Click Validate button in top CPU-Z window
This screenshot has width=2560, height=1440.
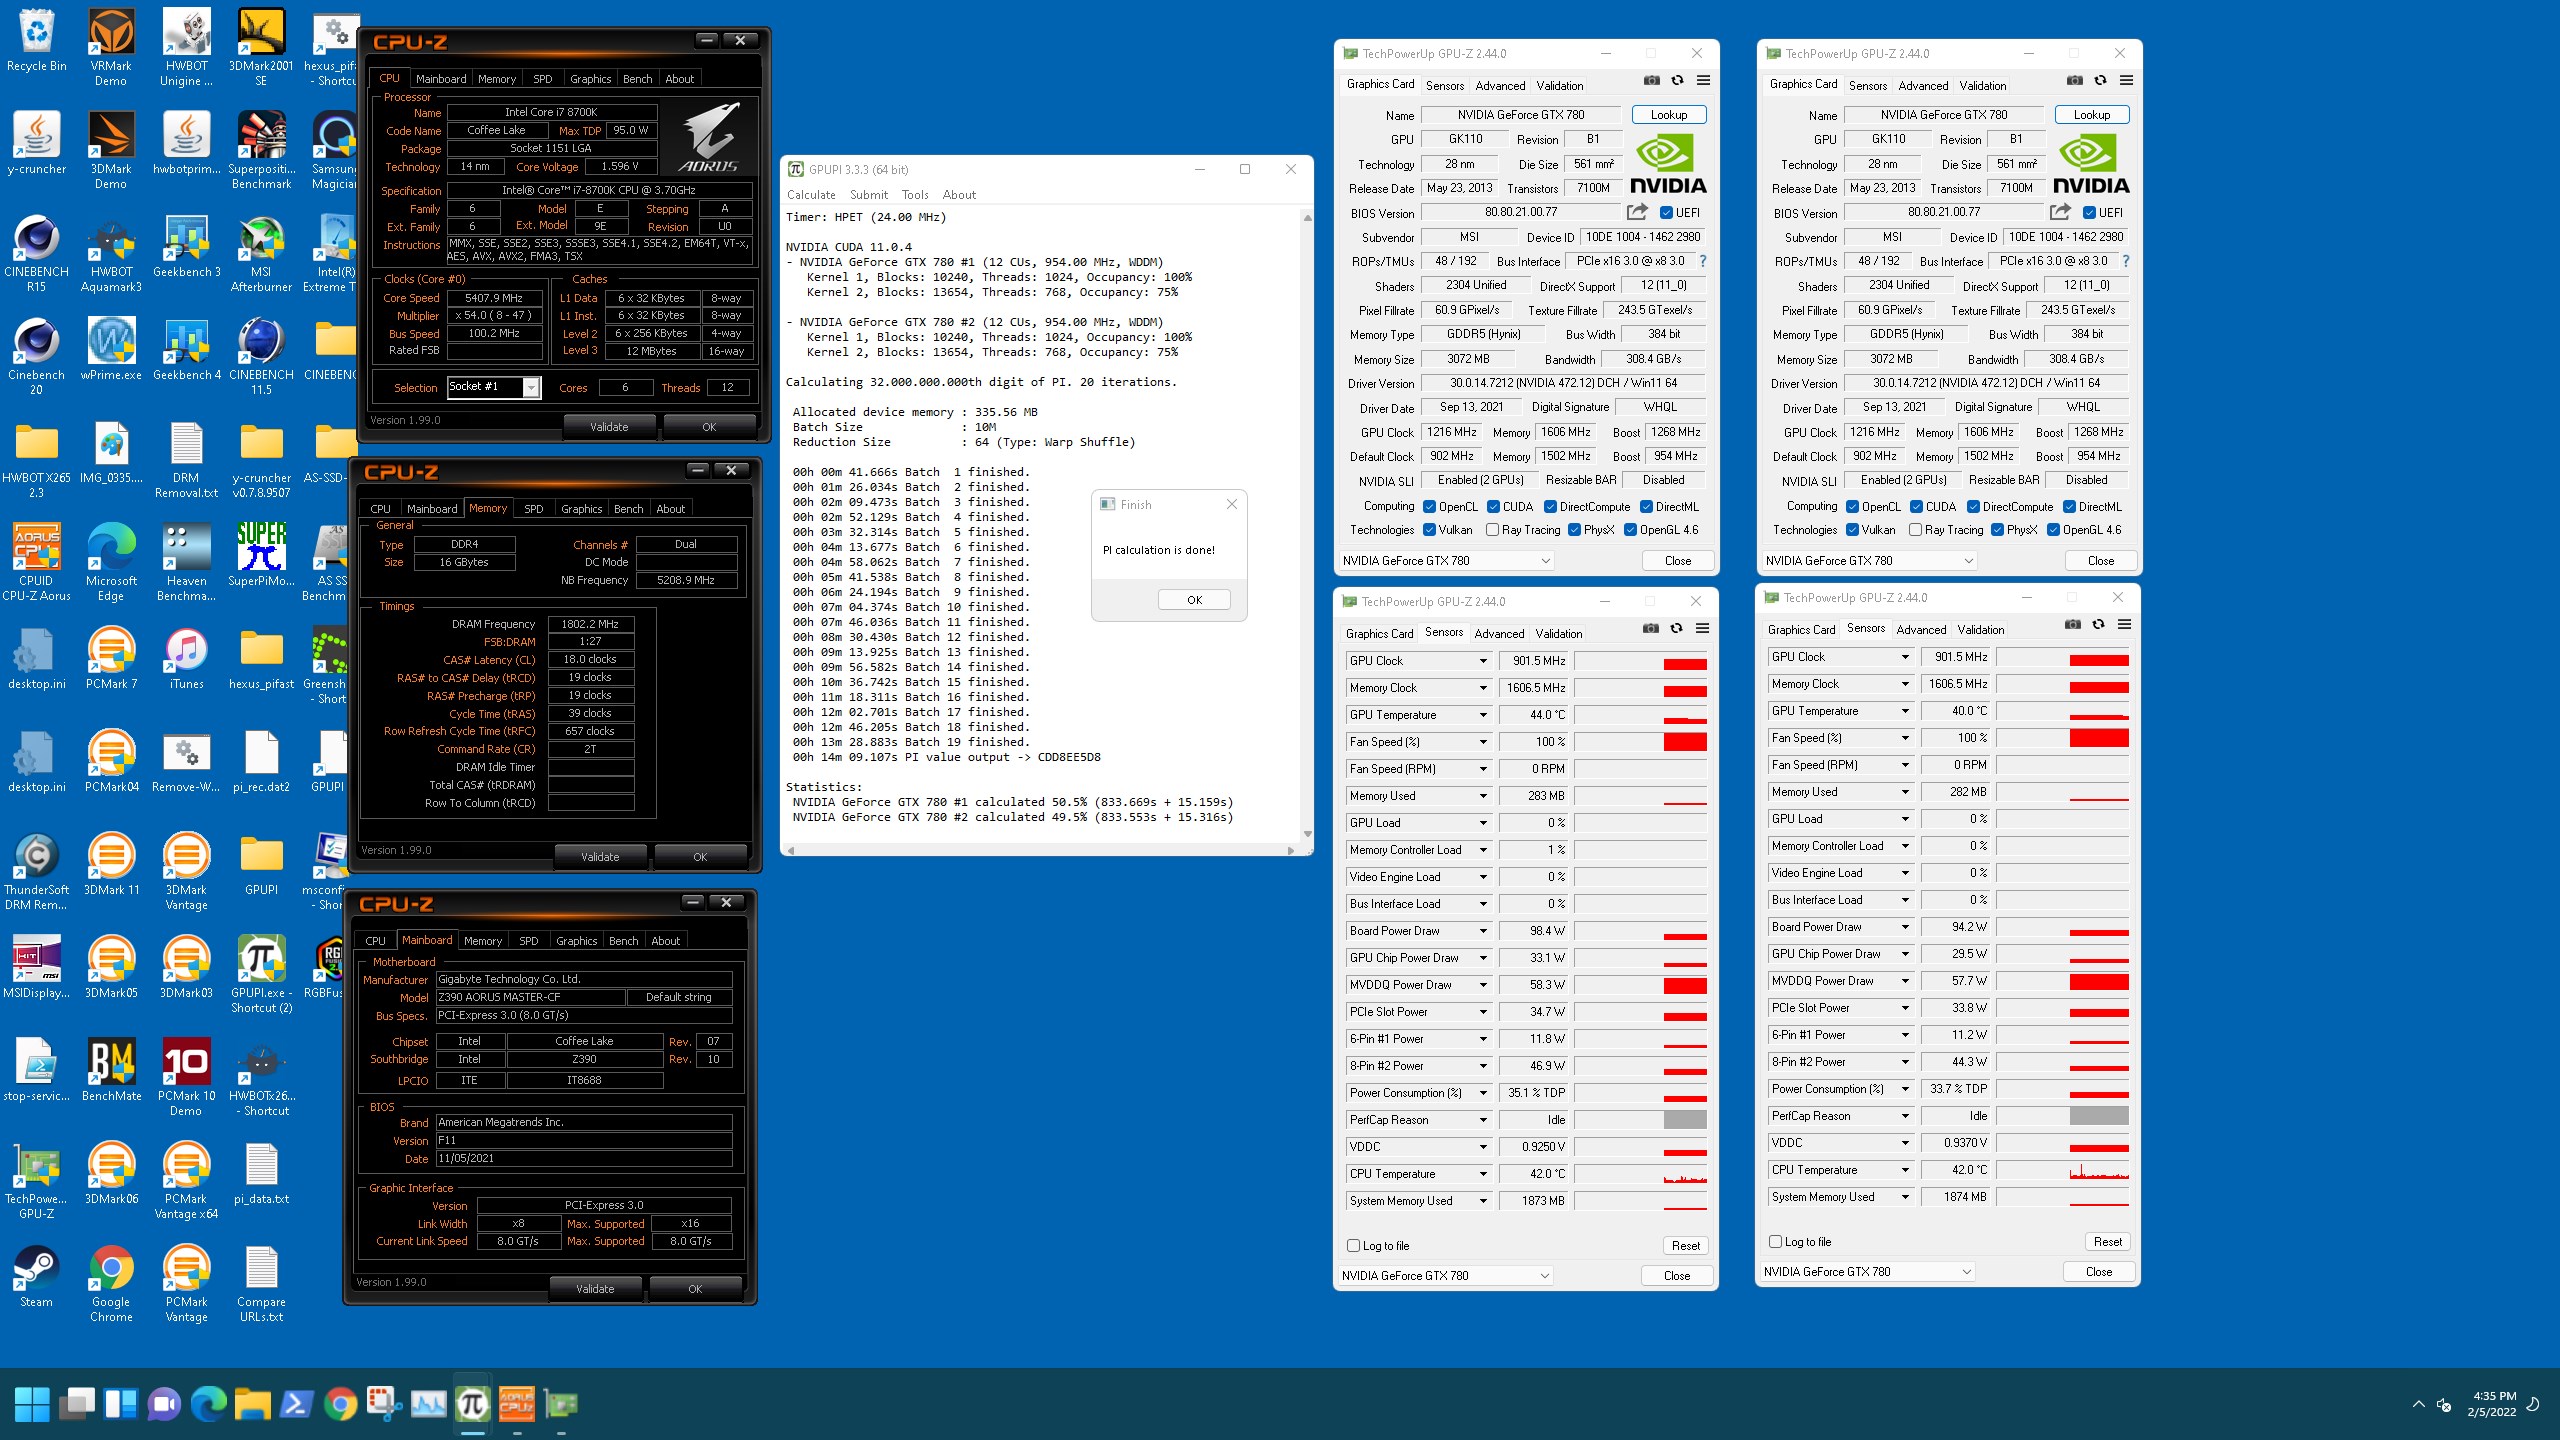coord(609,427)
